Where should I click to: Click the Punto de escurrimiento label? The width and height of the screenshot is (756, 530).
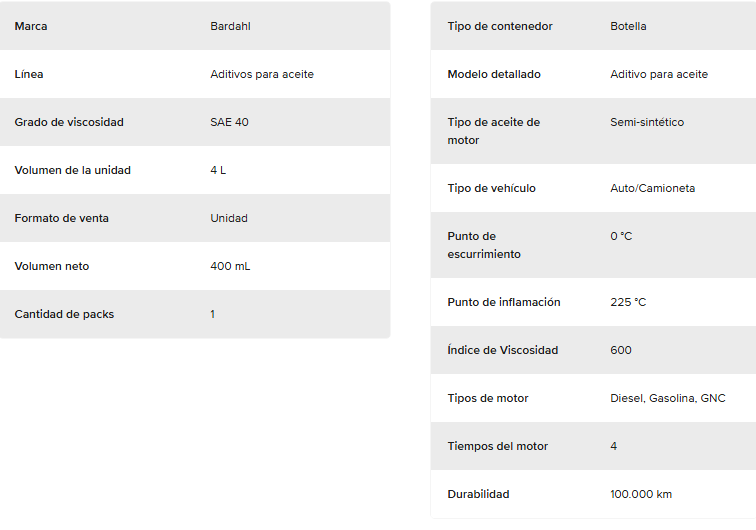pyautogui.click(x=484, y=245)
